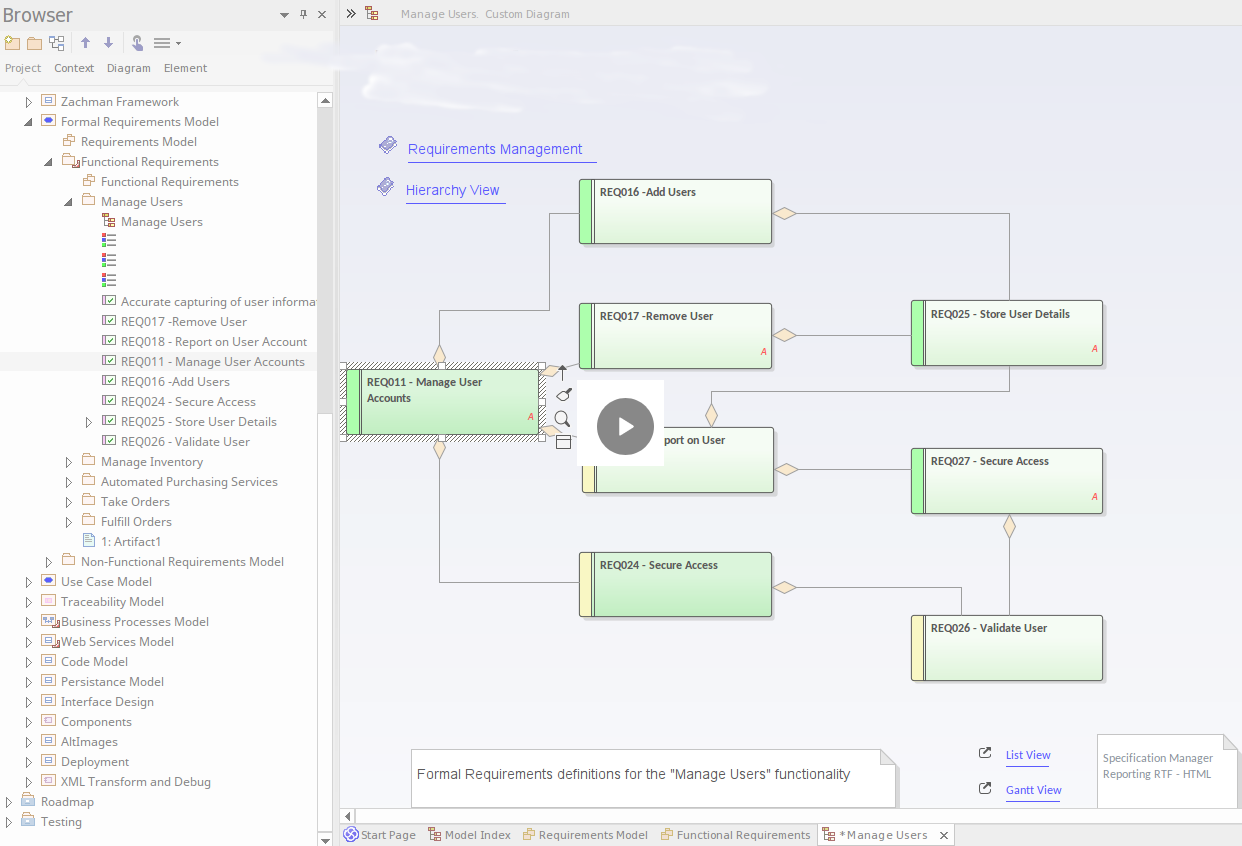Viewport: 1242px width, 846px height.
Task: Click the Quick Linker arrow beside REQ011
Action: coord(562,372)
